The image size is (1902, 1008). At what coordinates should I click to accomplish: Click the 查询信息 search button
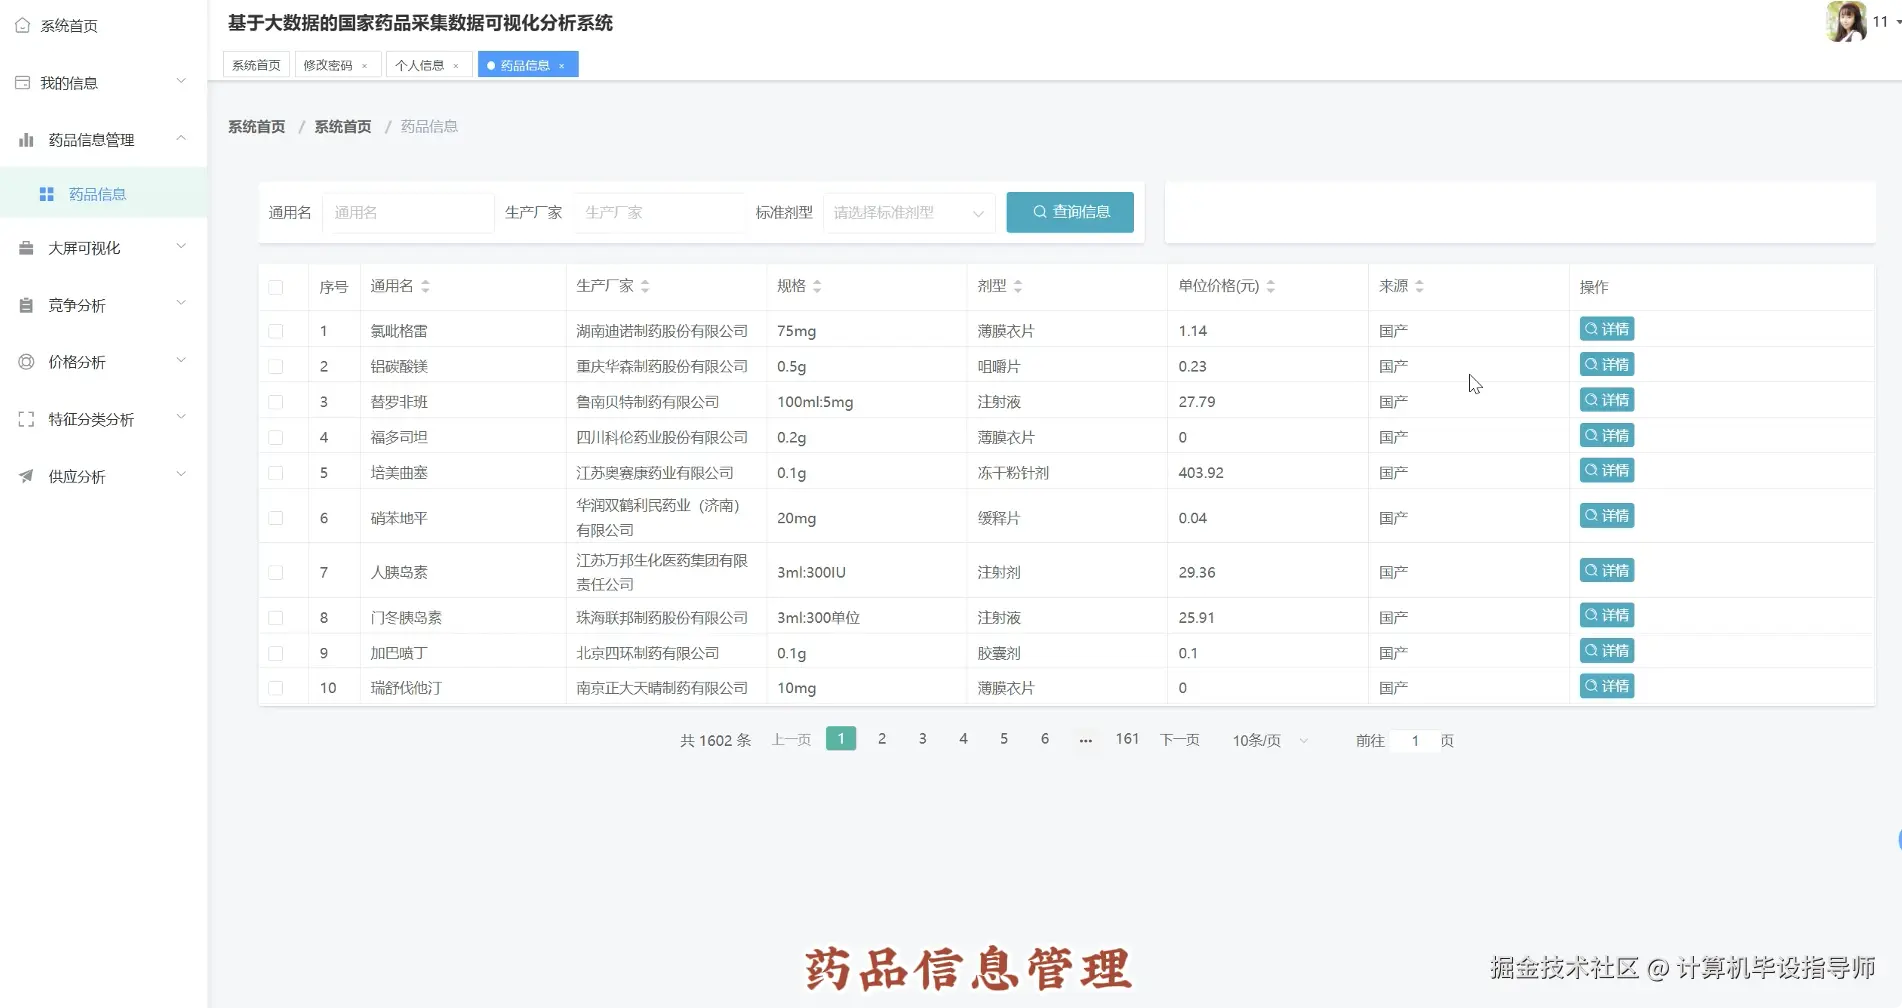pyautogui.click(x=1069, y=212)
